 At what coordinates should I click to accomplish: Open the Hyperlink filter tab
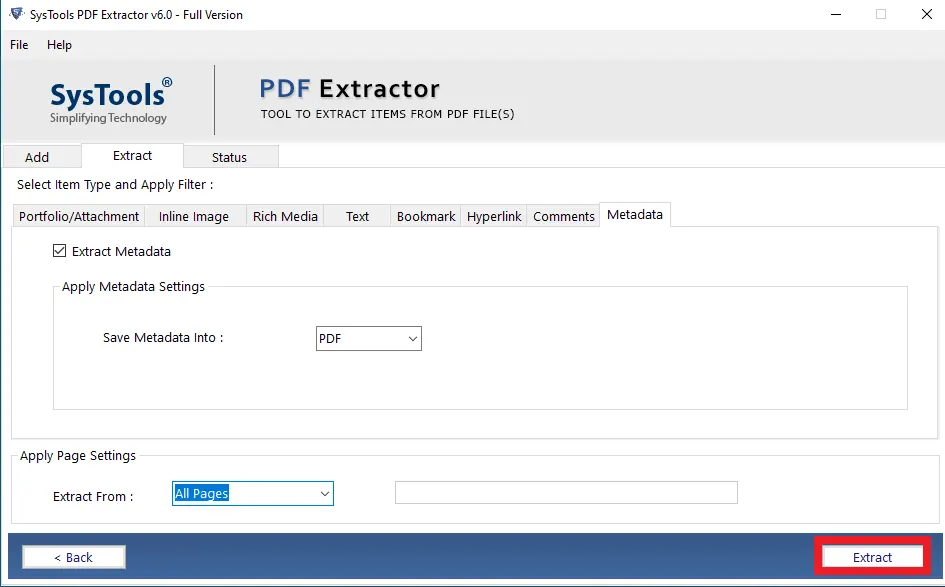[x=494, y=216]
